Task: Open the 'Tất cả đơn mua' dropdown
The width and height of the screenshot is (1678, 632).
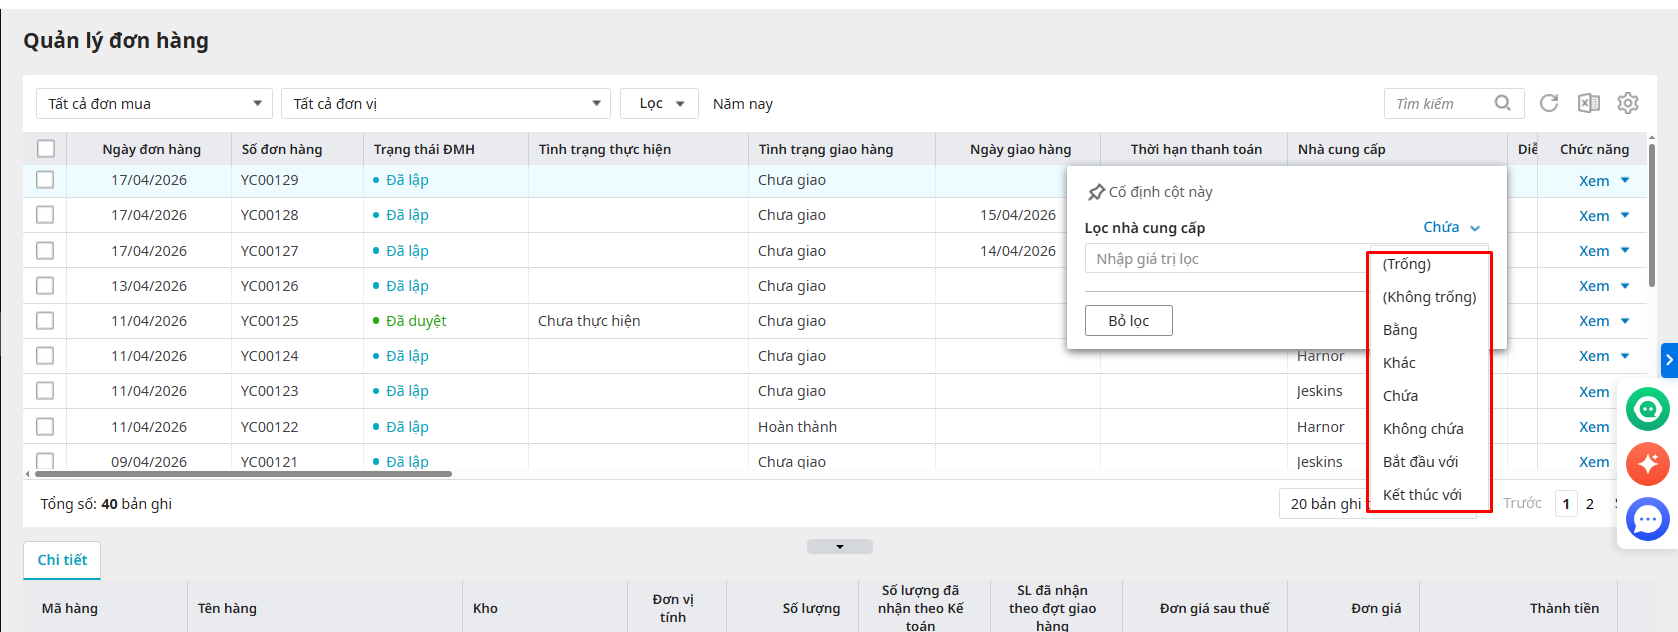Action: pos(154,104)
